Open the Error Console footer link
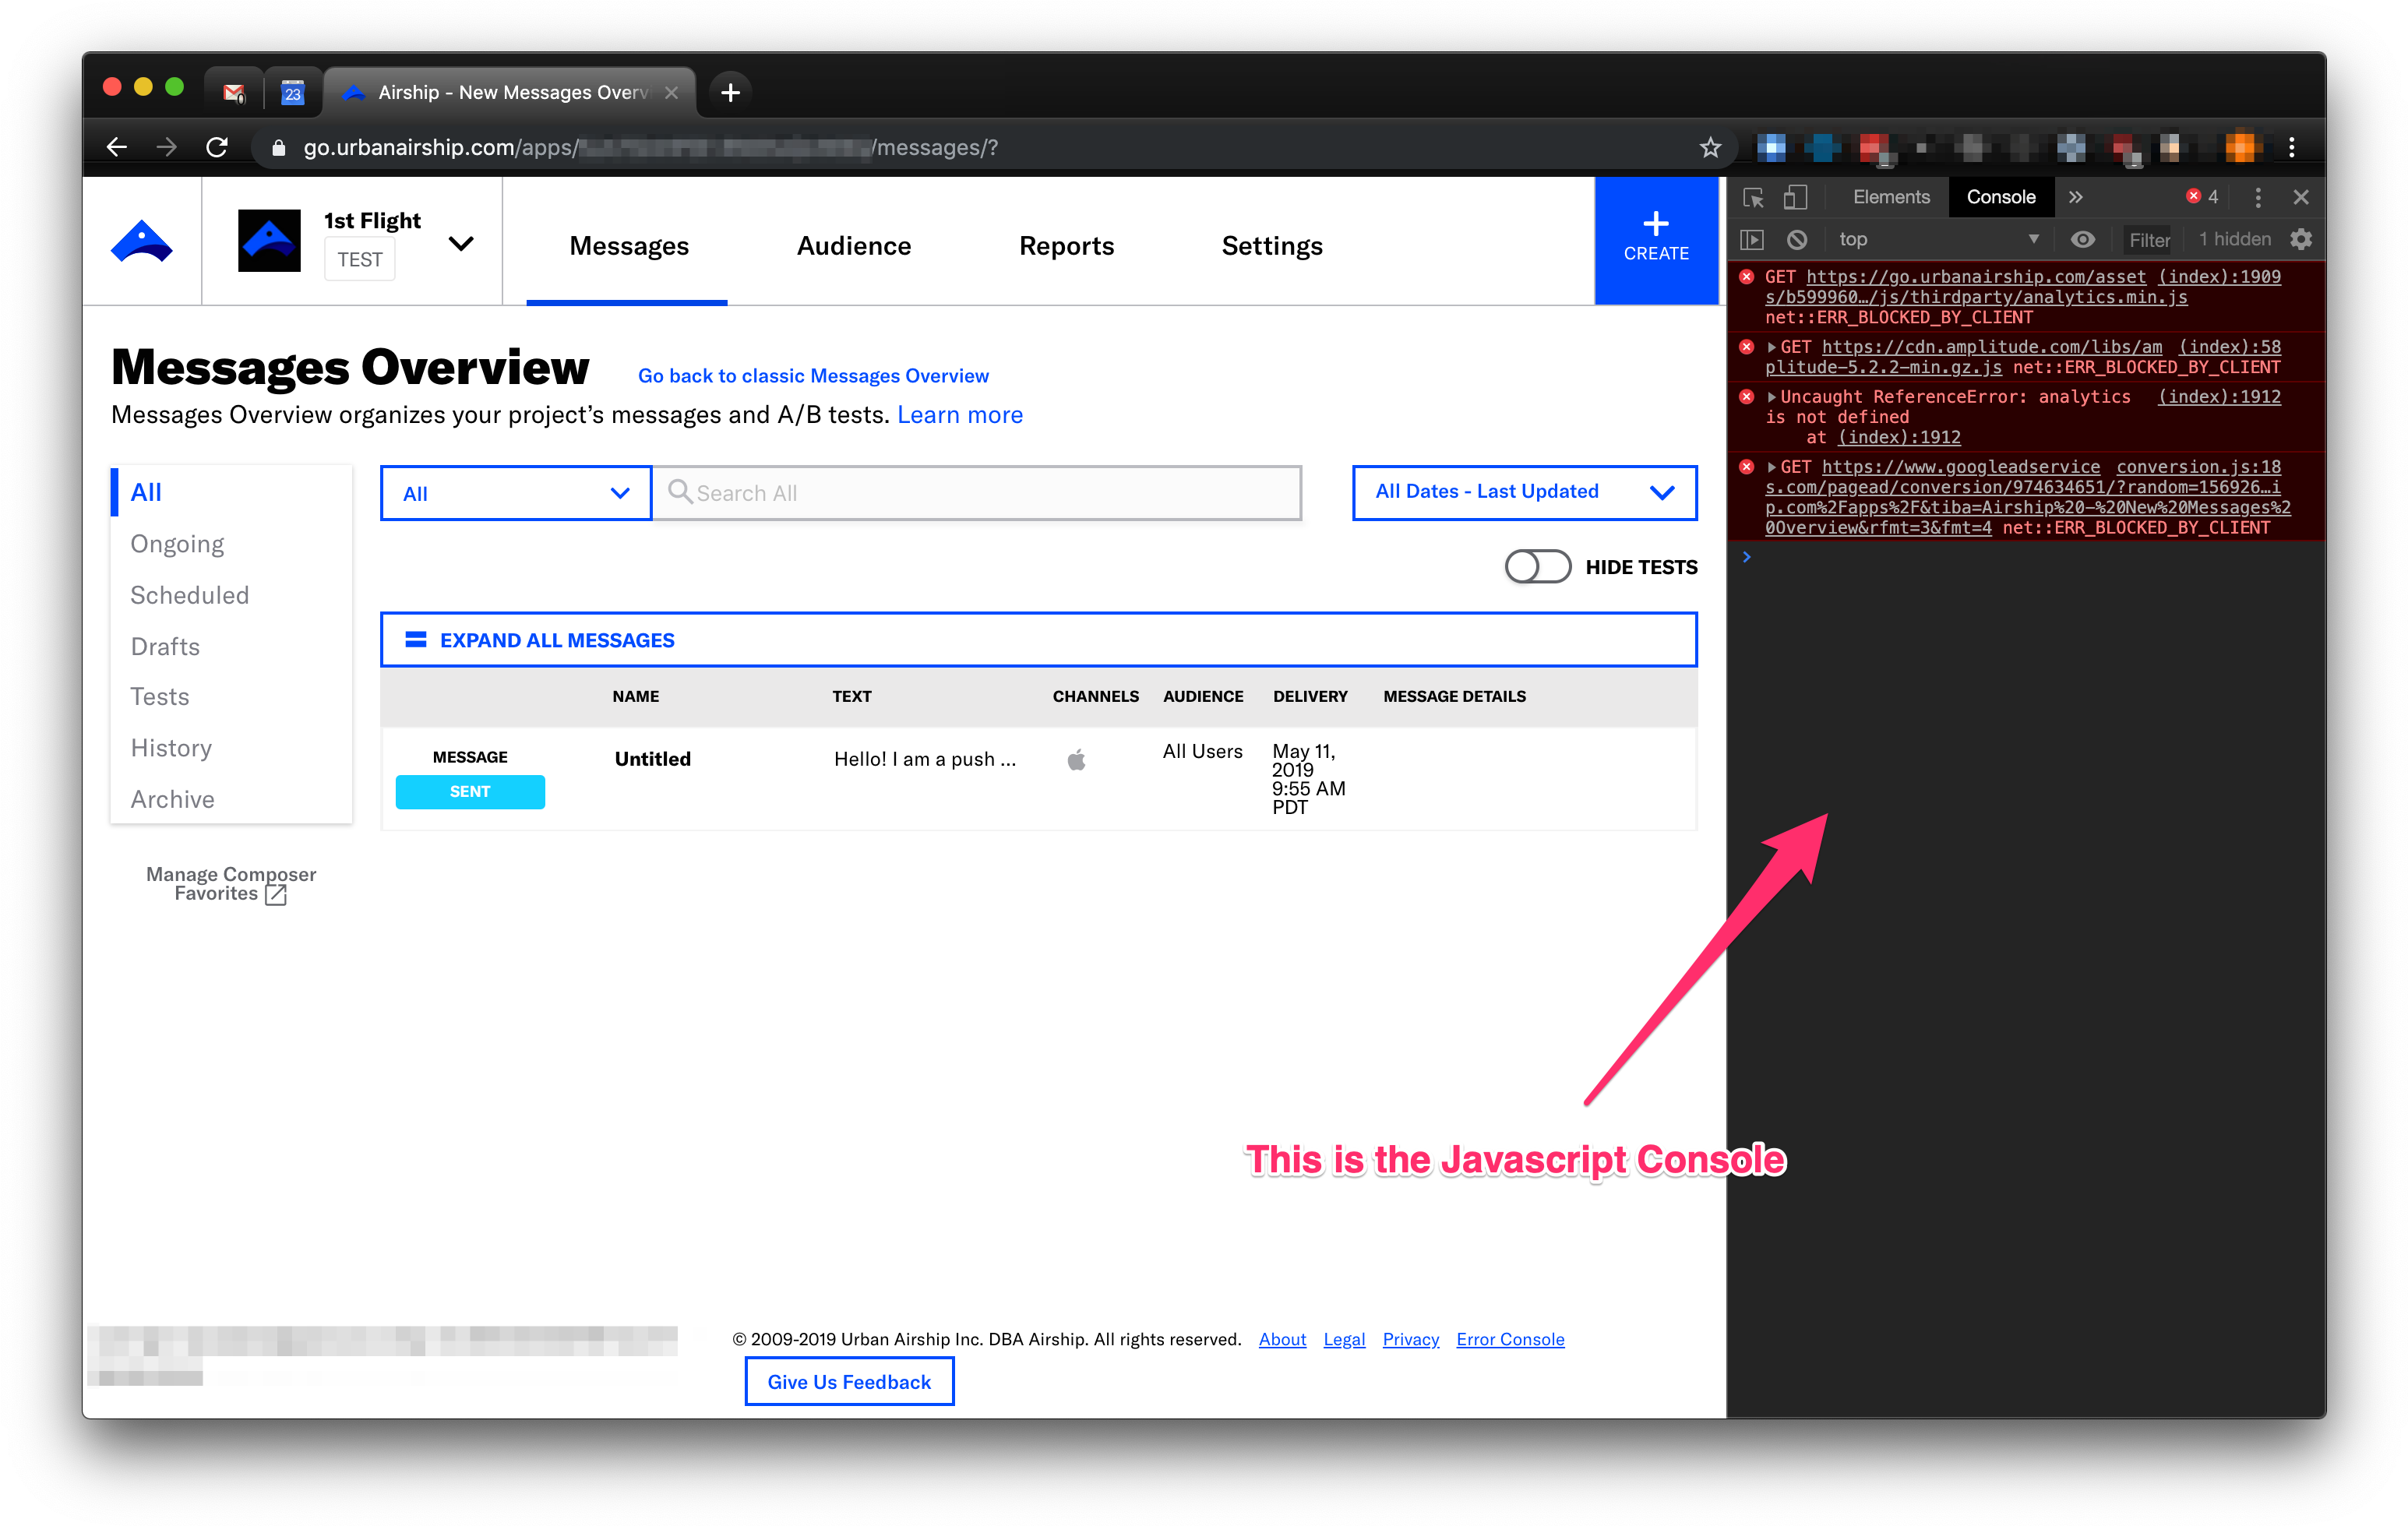2408x1526 pixels. tap(1510, 1338)
